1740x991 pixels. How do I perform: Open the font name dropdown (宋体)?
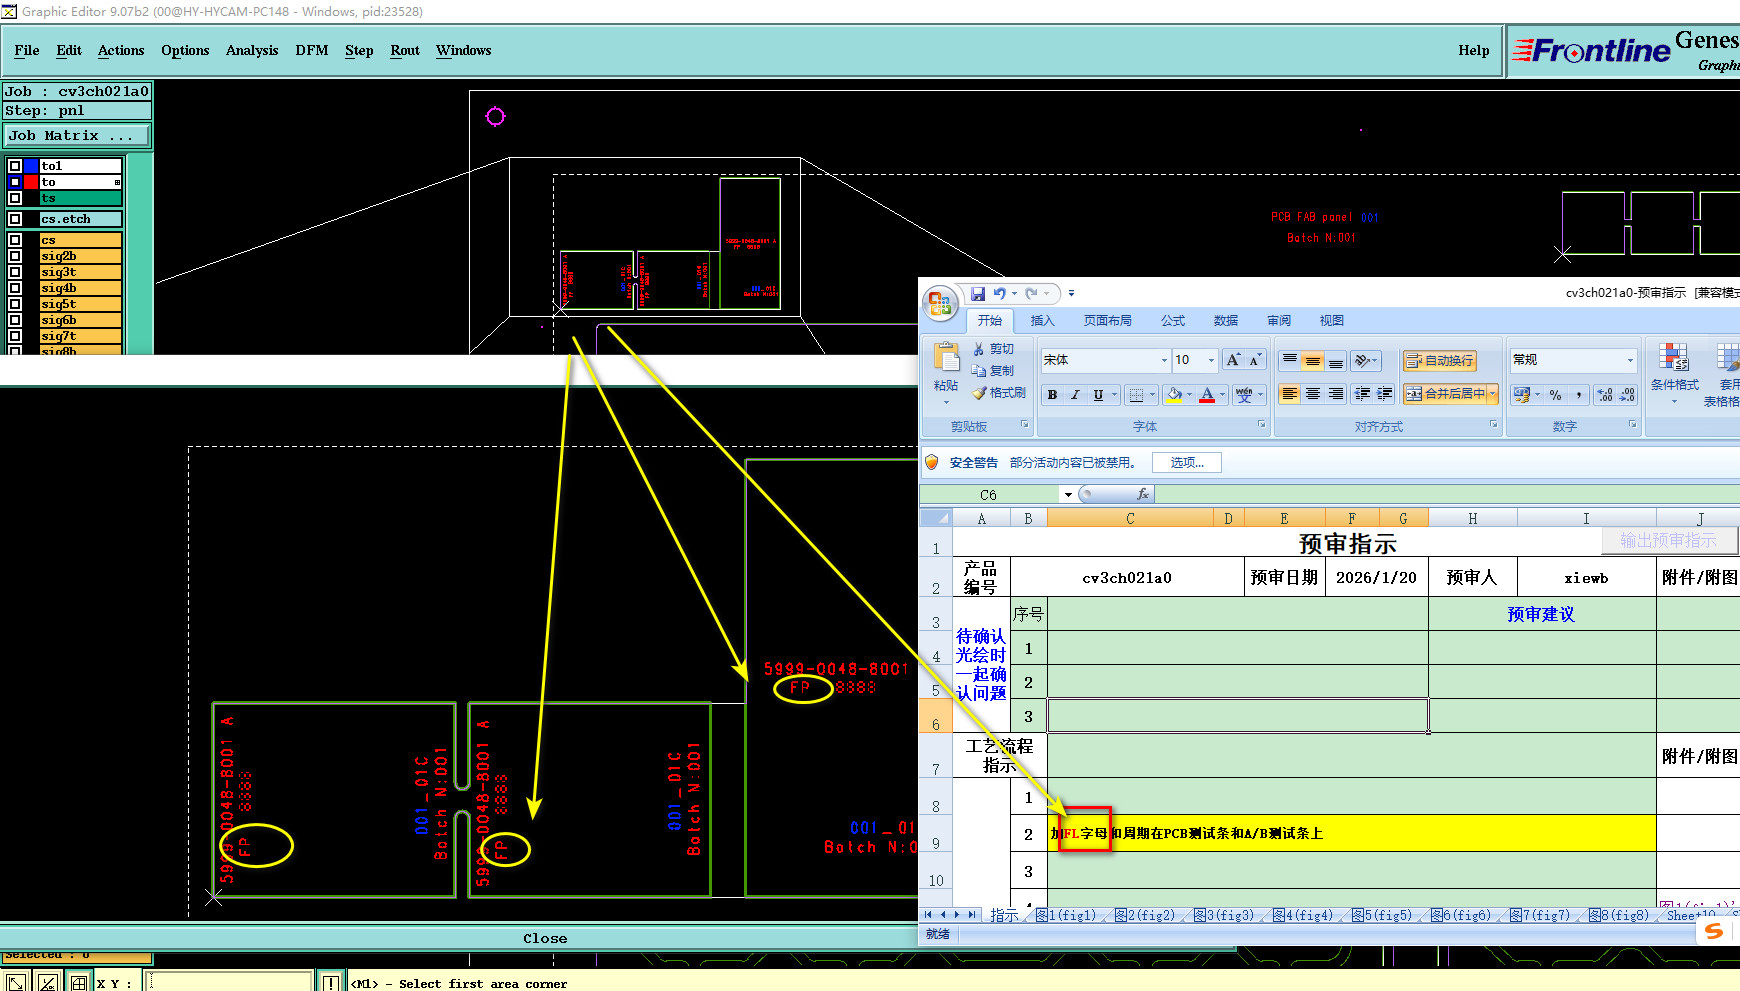click(1164, 360)
